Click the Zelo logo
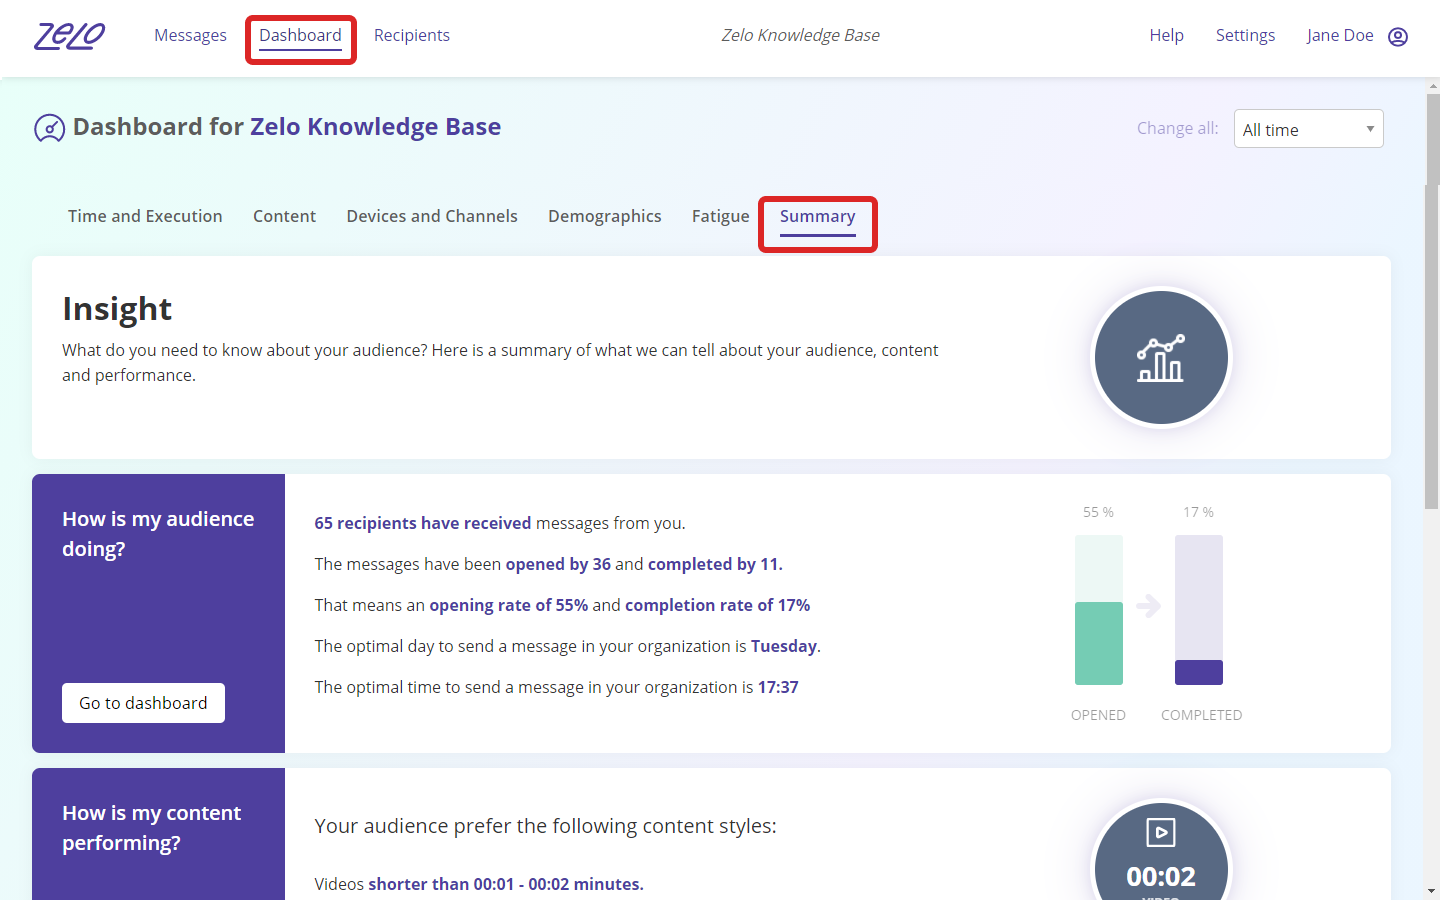This screenshot has width=1440, height=900. tap(70, 36)
